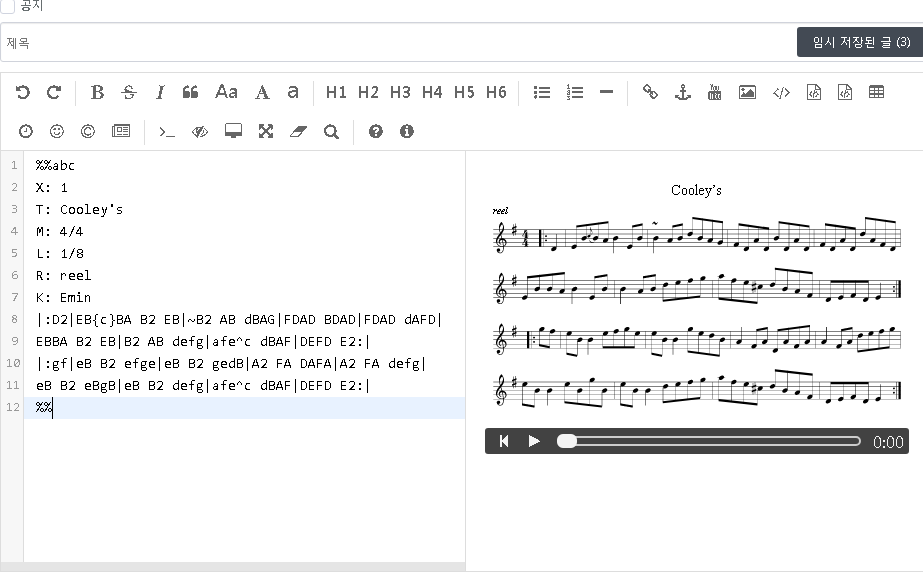Toggle the live preview eye-slash icon
Image resolution: width=923 pixels, height=575 pixels.
point(200,131)
